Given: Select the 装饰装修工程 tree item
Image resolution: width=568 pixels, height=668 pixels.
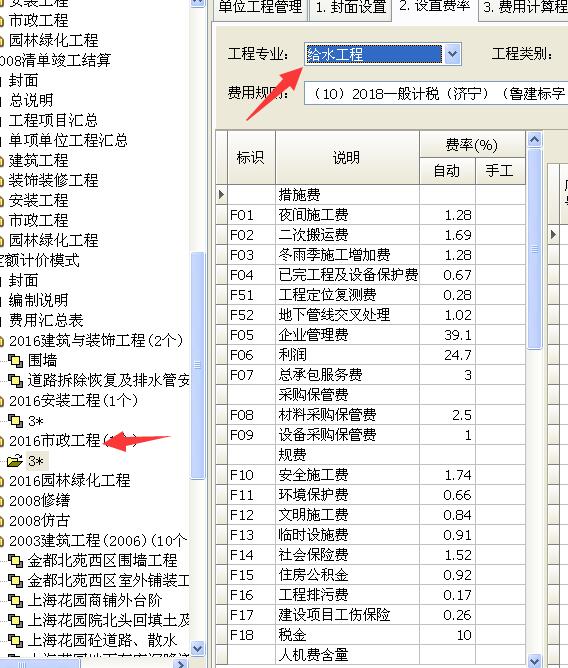Looking at the screenshot, I should tap(54, 181).
